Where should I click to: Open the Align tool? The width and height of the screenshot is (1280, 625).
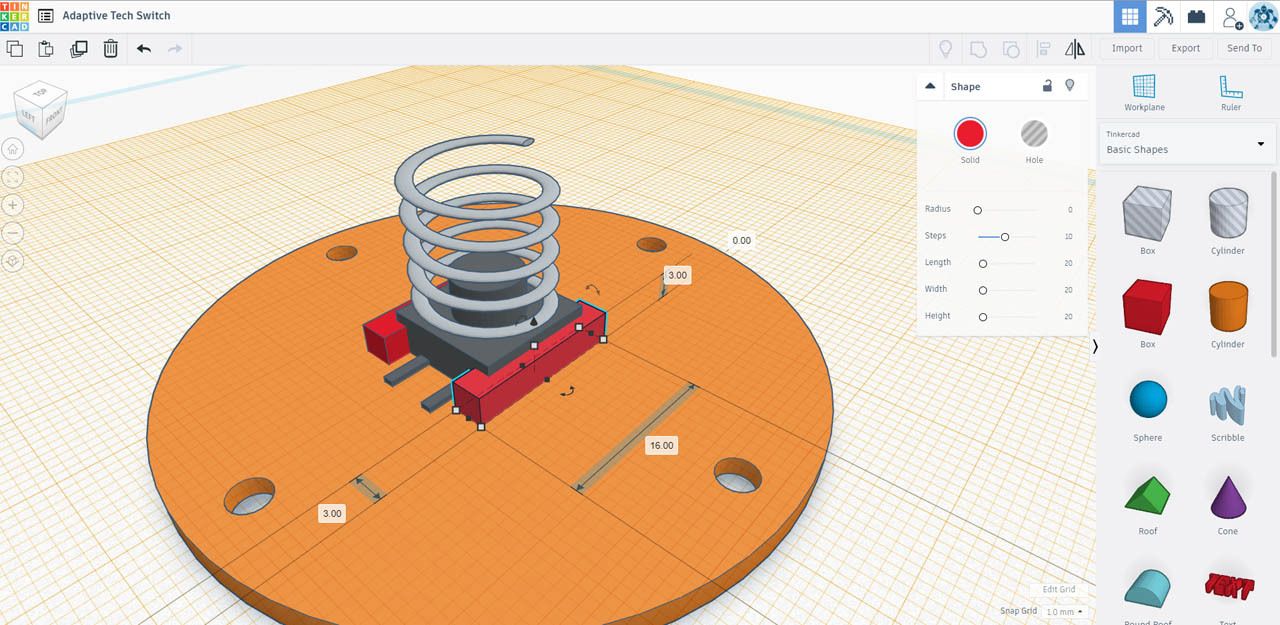pyautogui.click(x=1043, y=48)
